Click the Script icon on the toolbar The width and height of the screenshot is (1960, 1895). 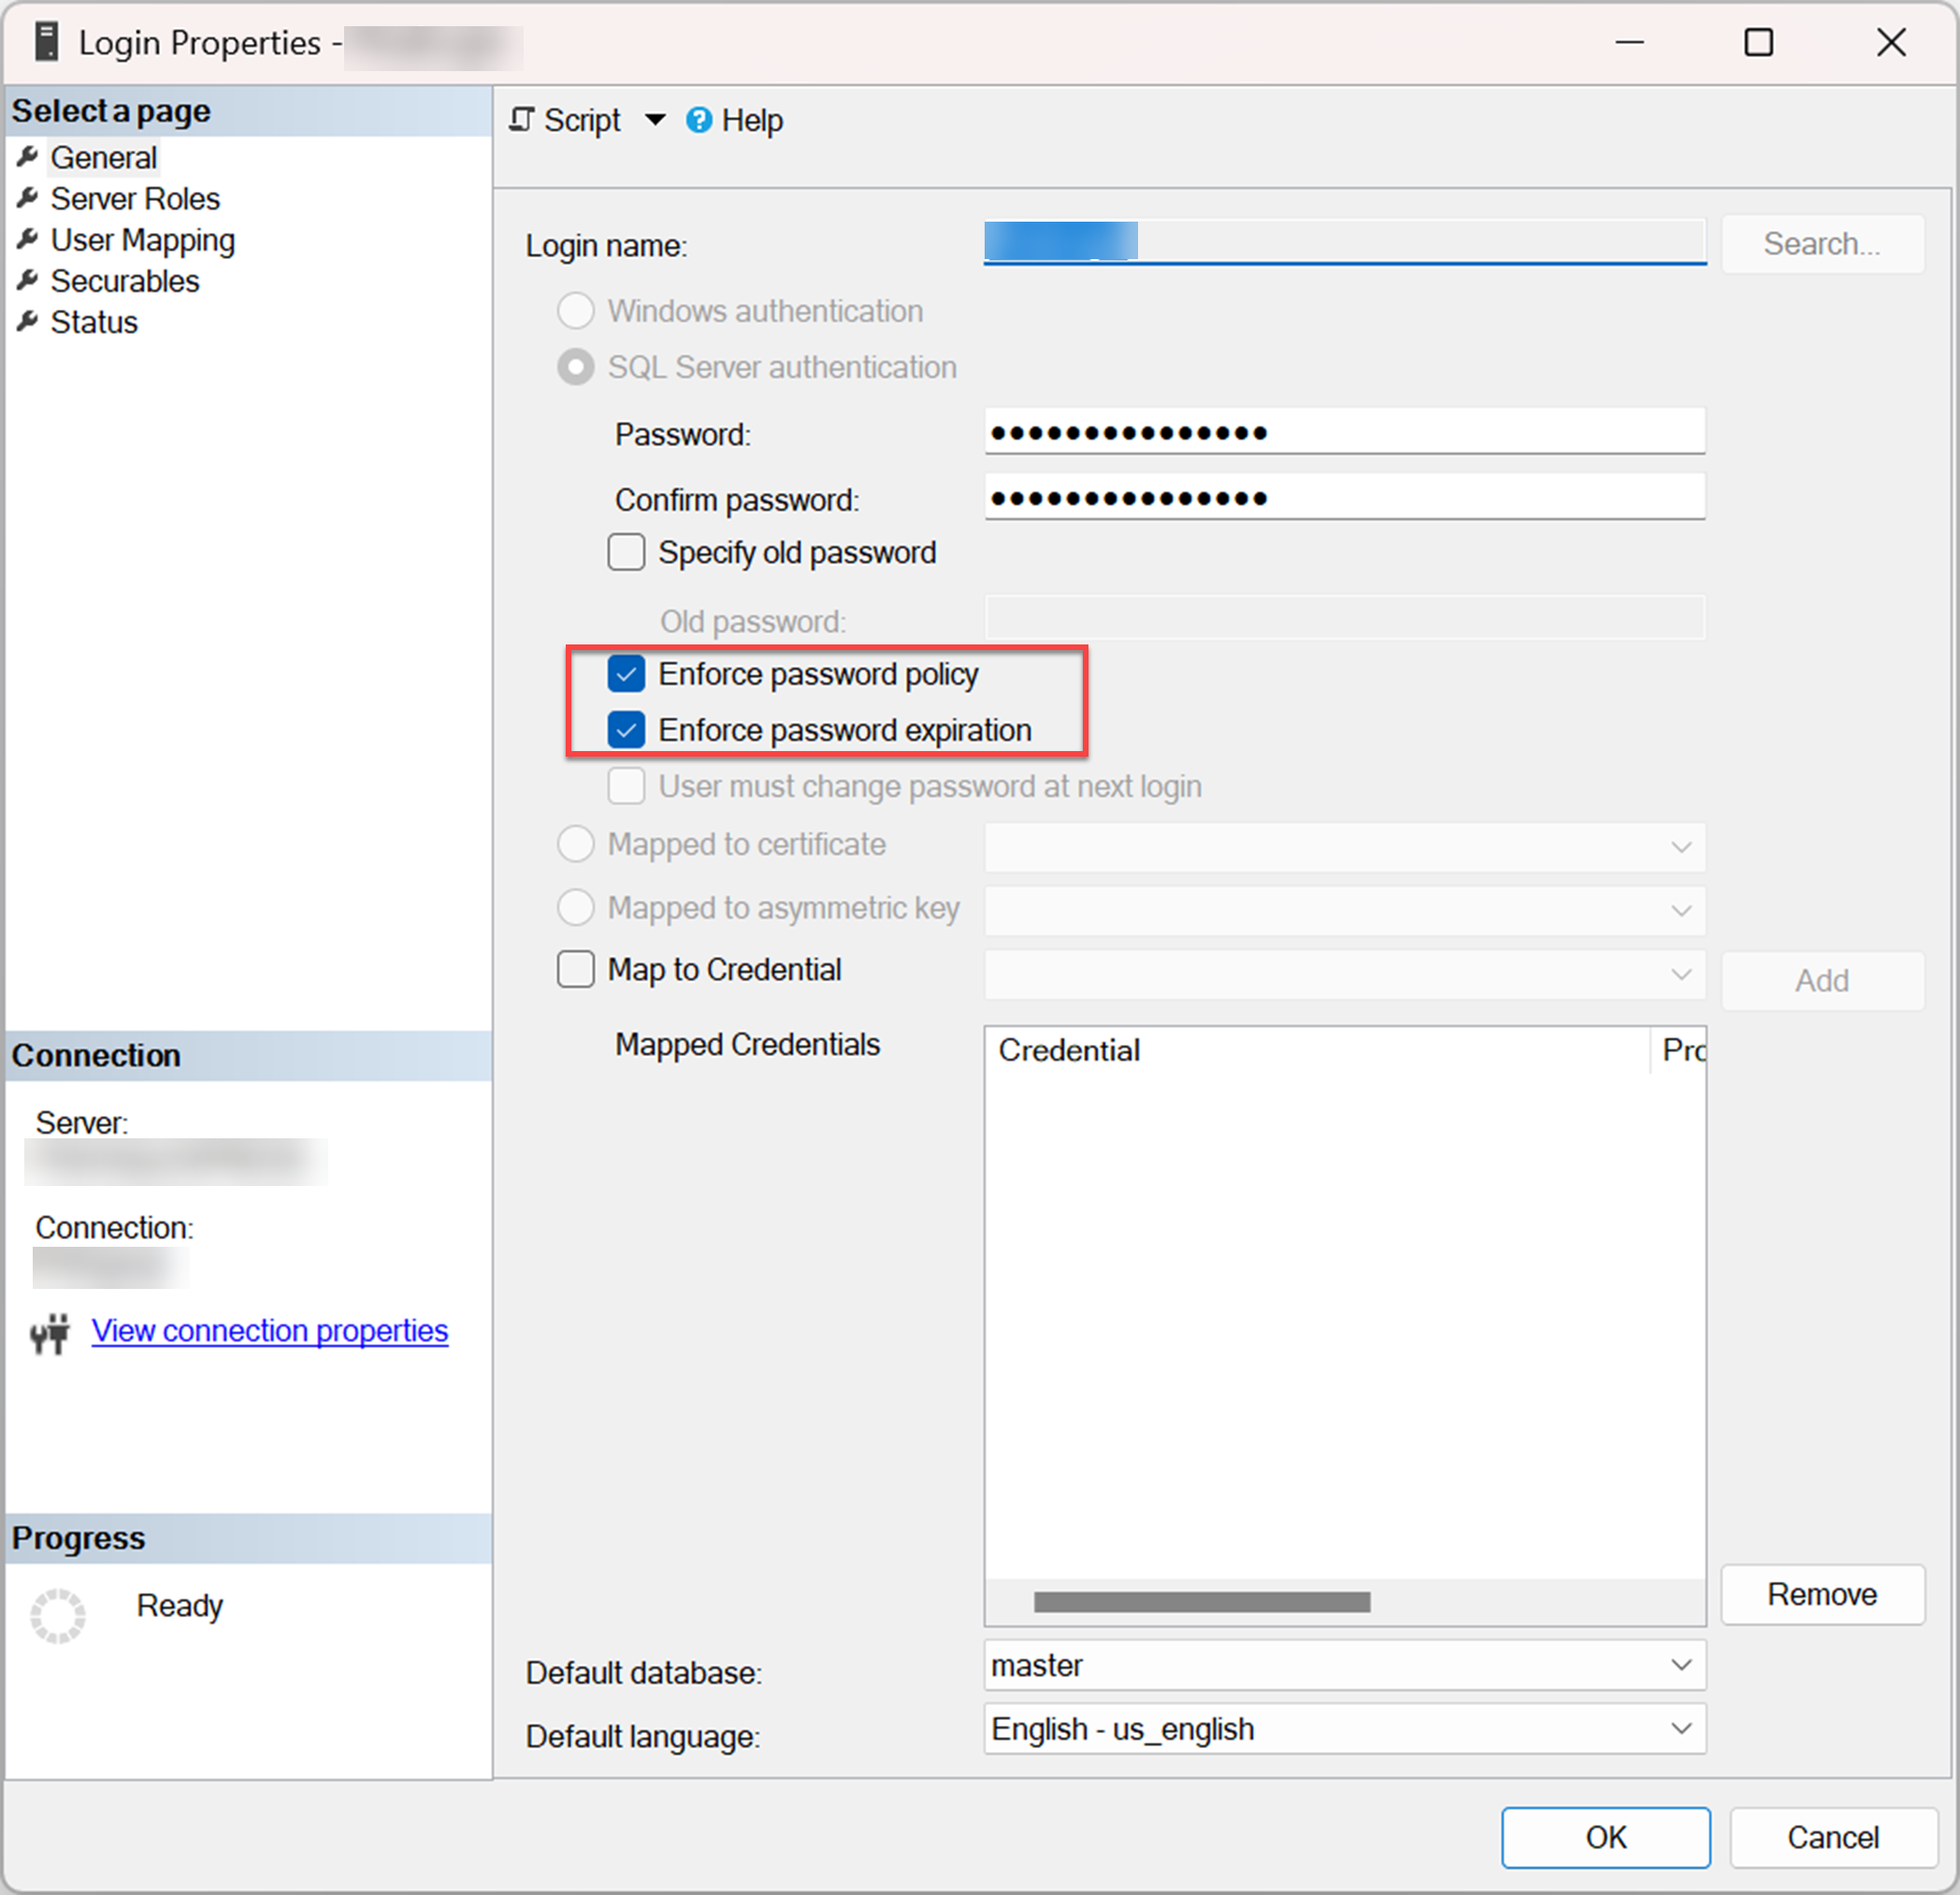point(522,119)
